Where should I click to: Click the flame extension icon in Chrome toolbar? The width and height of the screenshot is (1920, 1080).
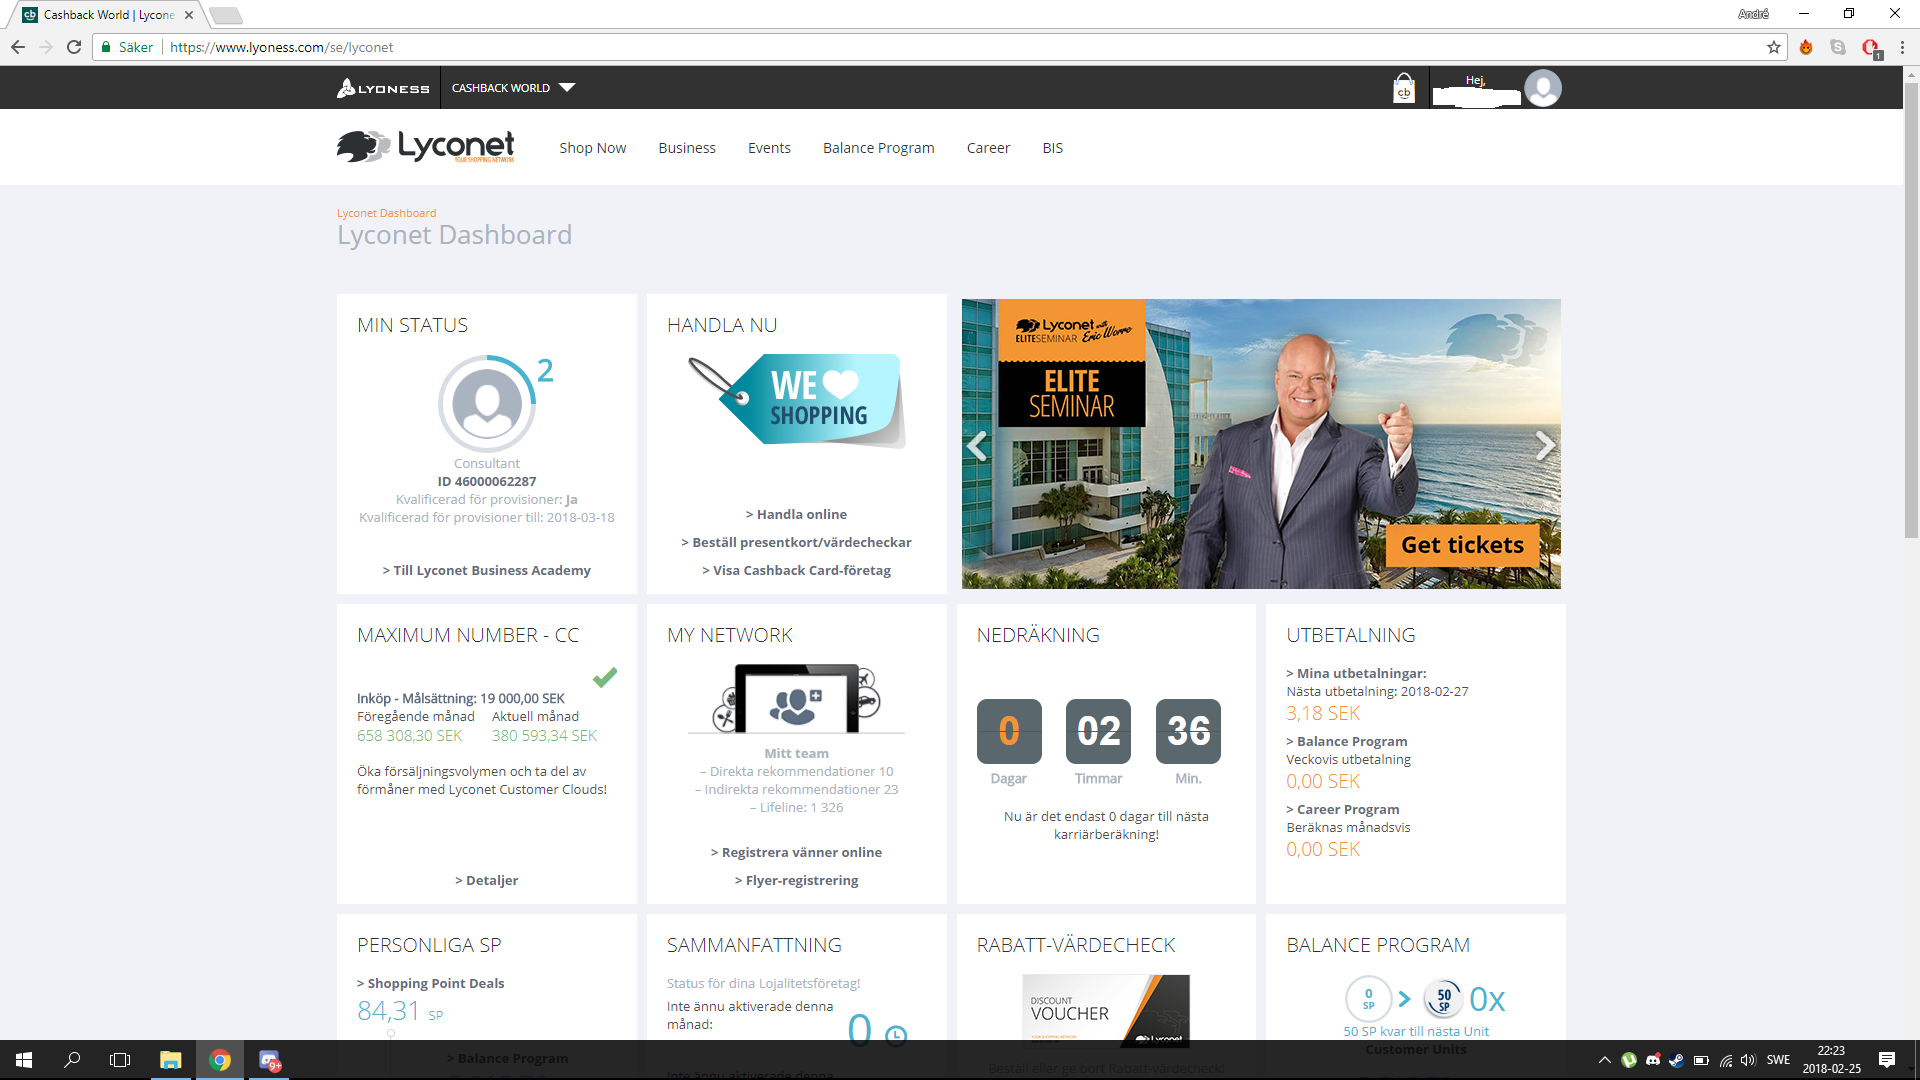pos(1806,47)
